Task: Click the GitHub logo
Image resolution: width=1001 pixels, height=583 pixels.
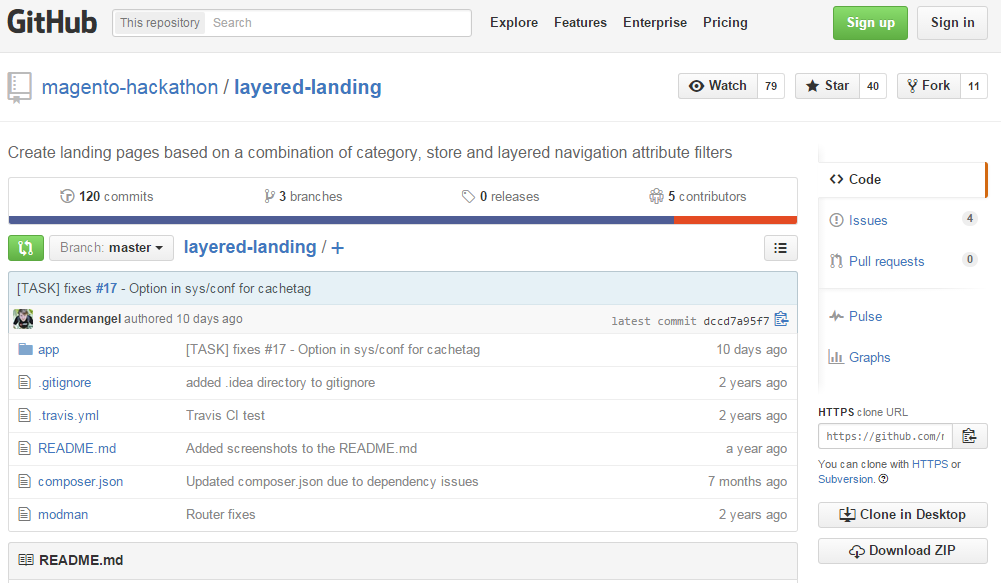Action: 52,22
